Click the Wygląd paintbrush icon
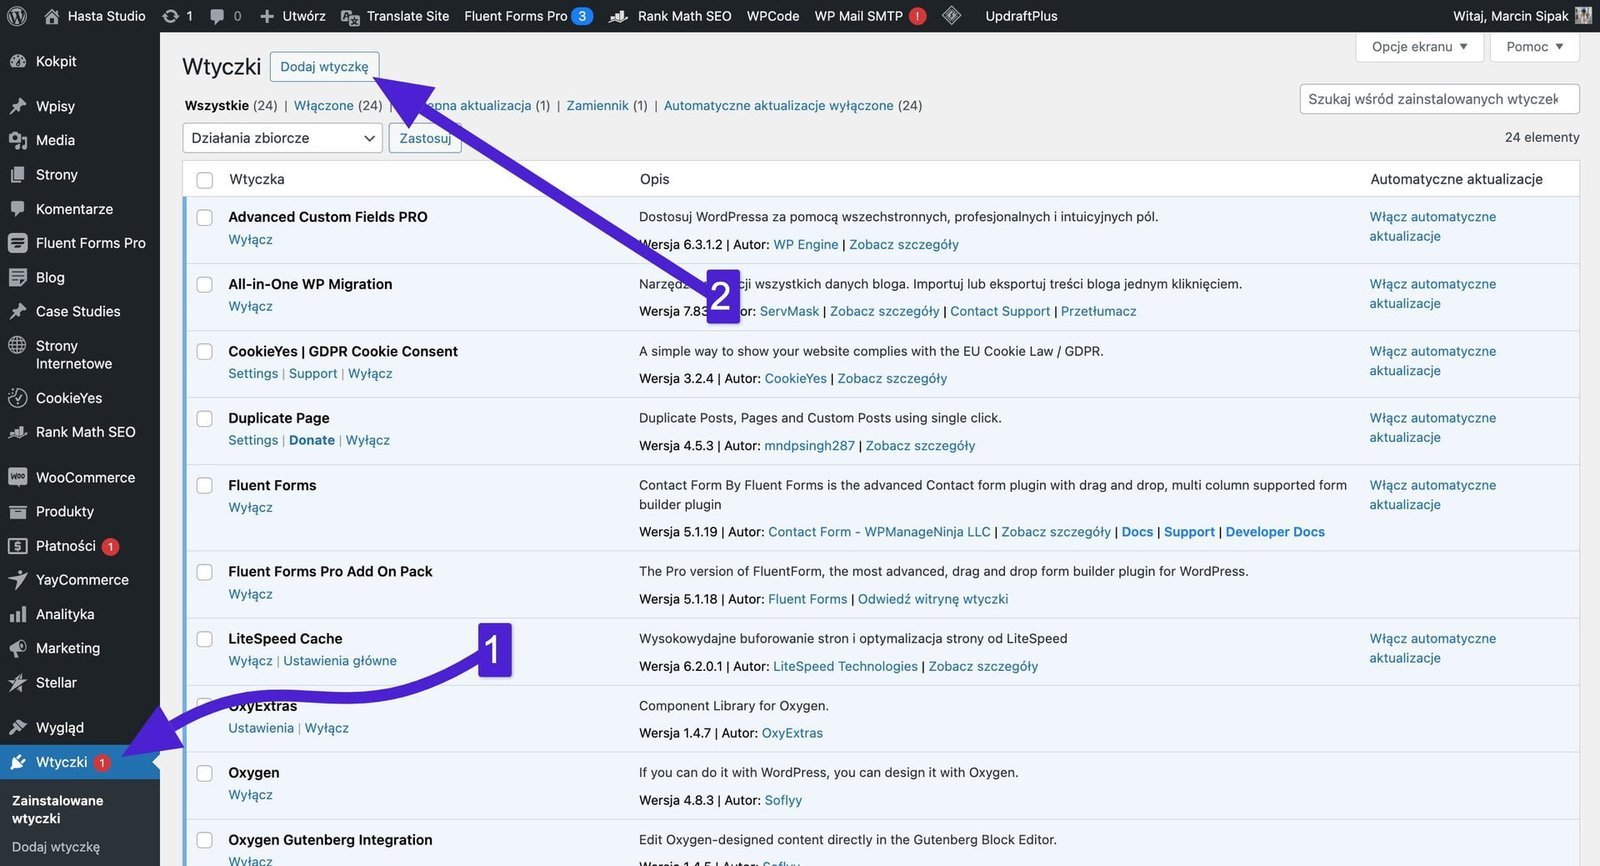This screenshot has width=1600, height=866. [18, 728]
